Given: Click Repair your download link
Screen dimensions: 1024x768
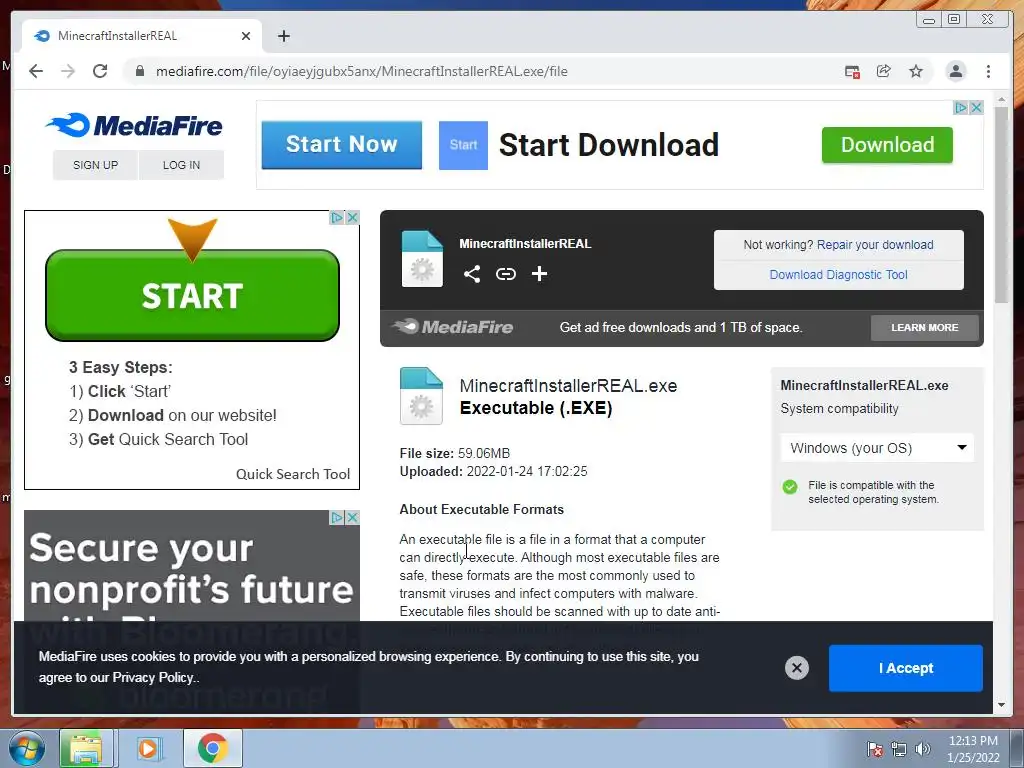Looking at the screenshot, I should click(x=874, y=244).
